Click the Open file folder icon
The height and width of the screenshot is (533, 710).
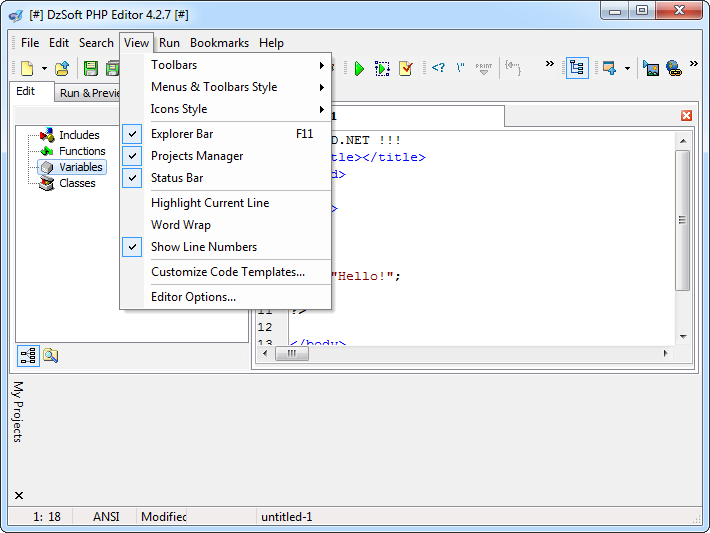coord(62,69)
